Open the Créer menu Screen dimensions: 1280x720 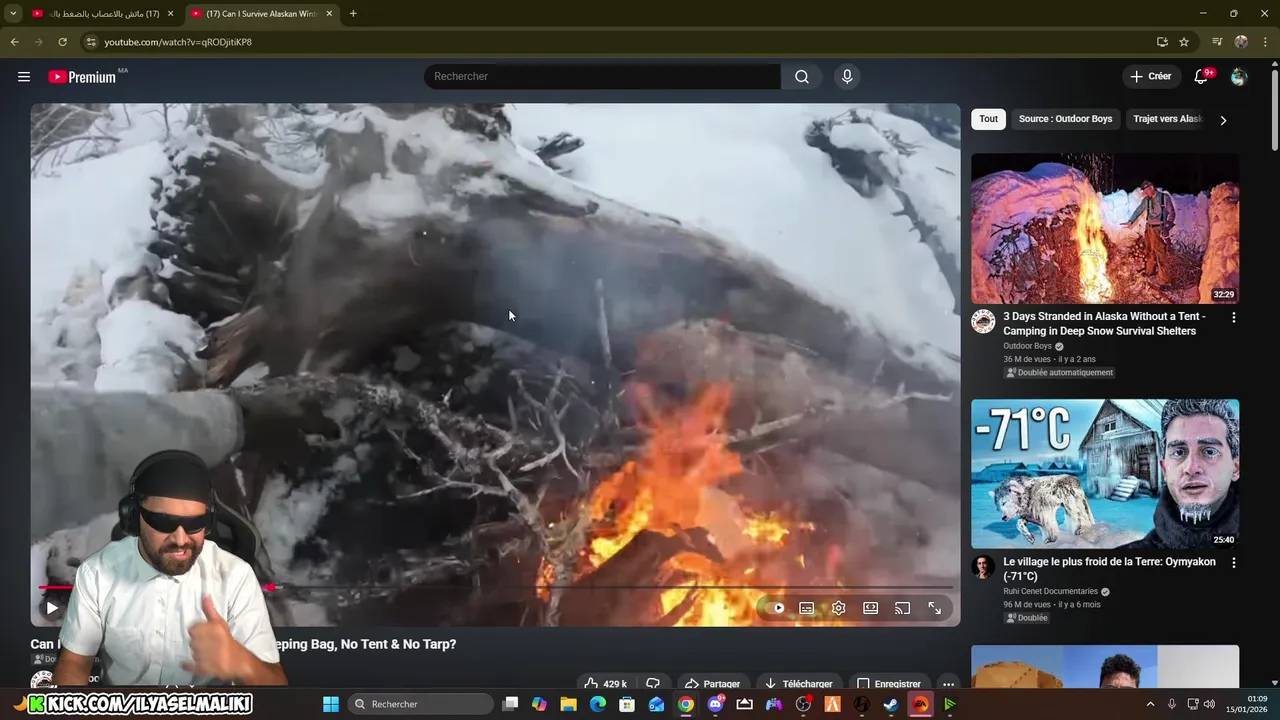(1150, 76)
